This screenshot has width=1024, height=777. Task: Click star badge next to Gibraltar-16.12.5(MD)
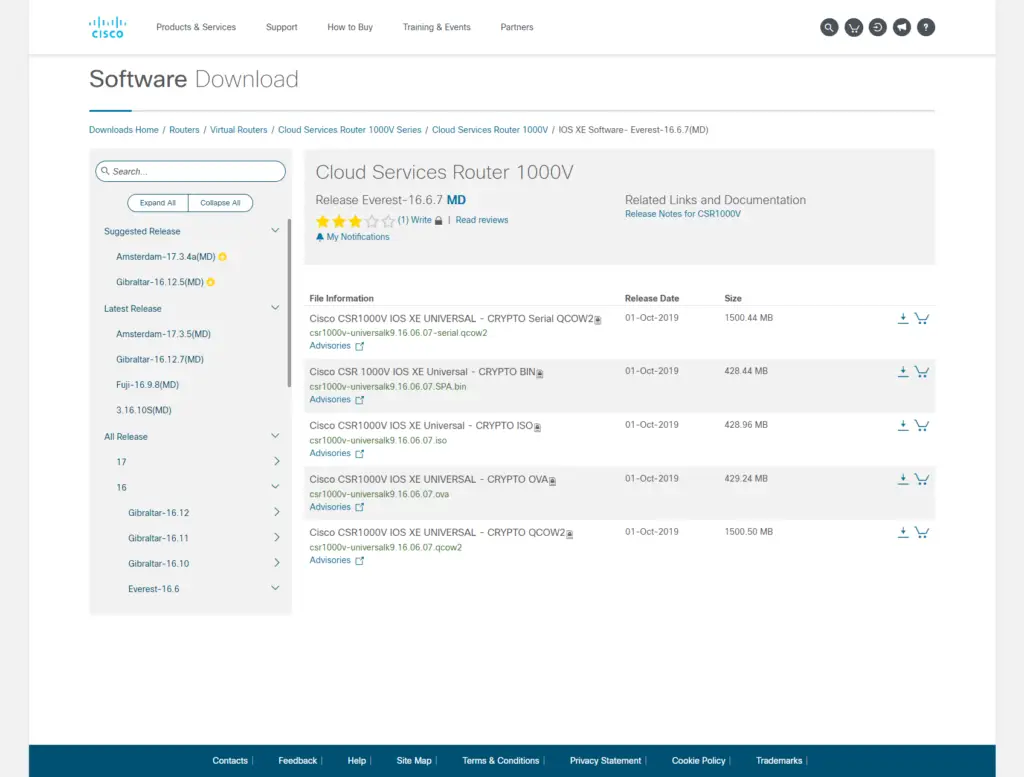(210, 282)
